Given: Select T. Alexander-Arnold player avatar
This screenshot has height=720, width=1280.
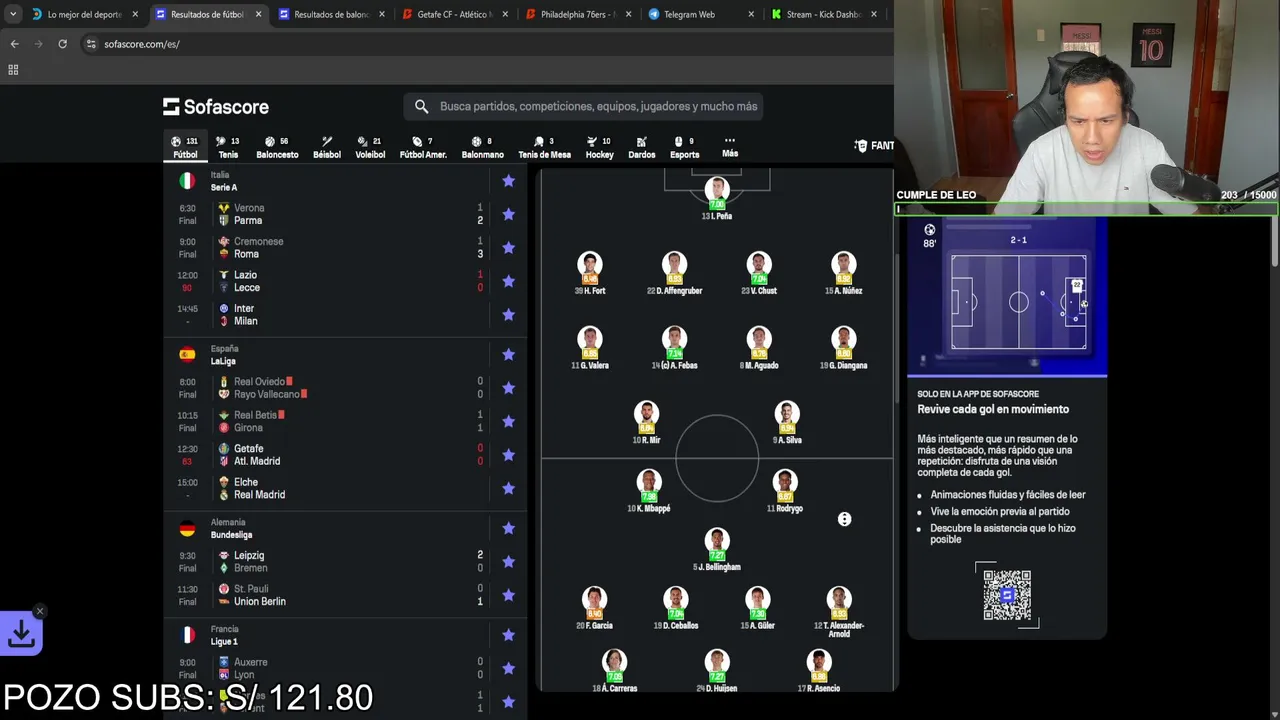Looking at the screenshot, I should (839, 599).
